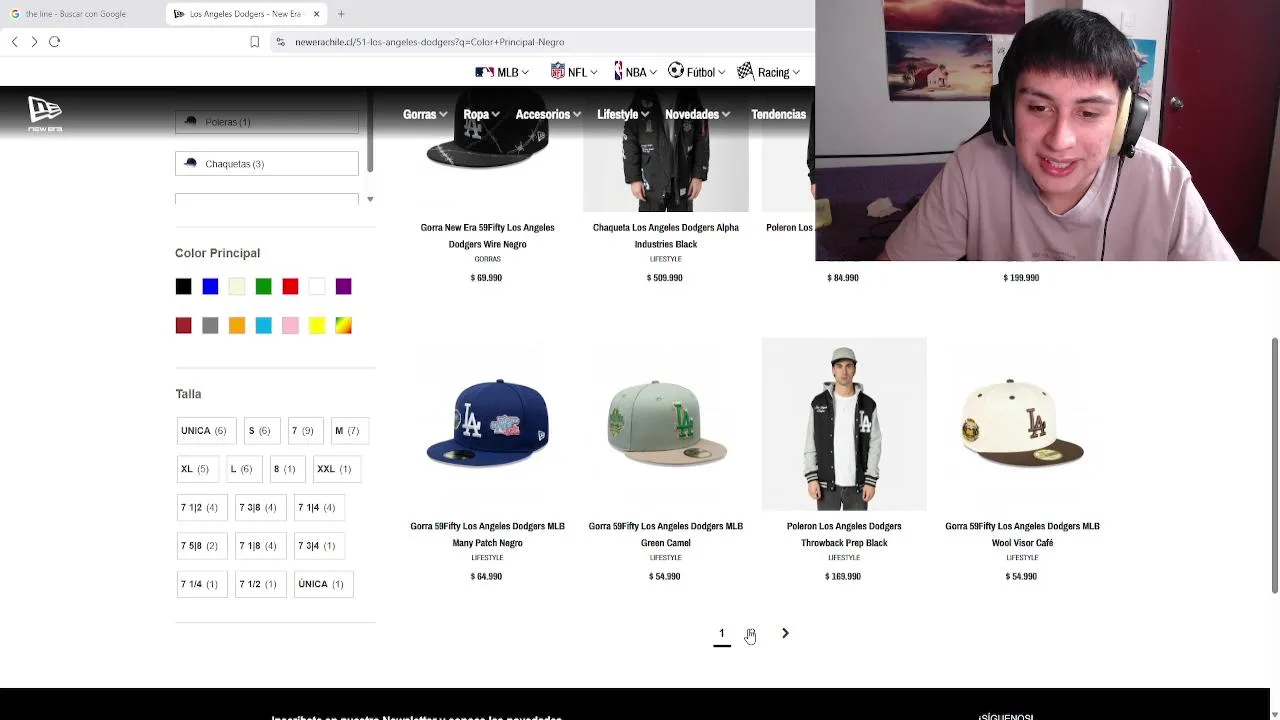Open Poleron Dodgers Throwback Prep Black link

tap(844, 534)
